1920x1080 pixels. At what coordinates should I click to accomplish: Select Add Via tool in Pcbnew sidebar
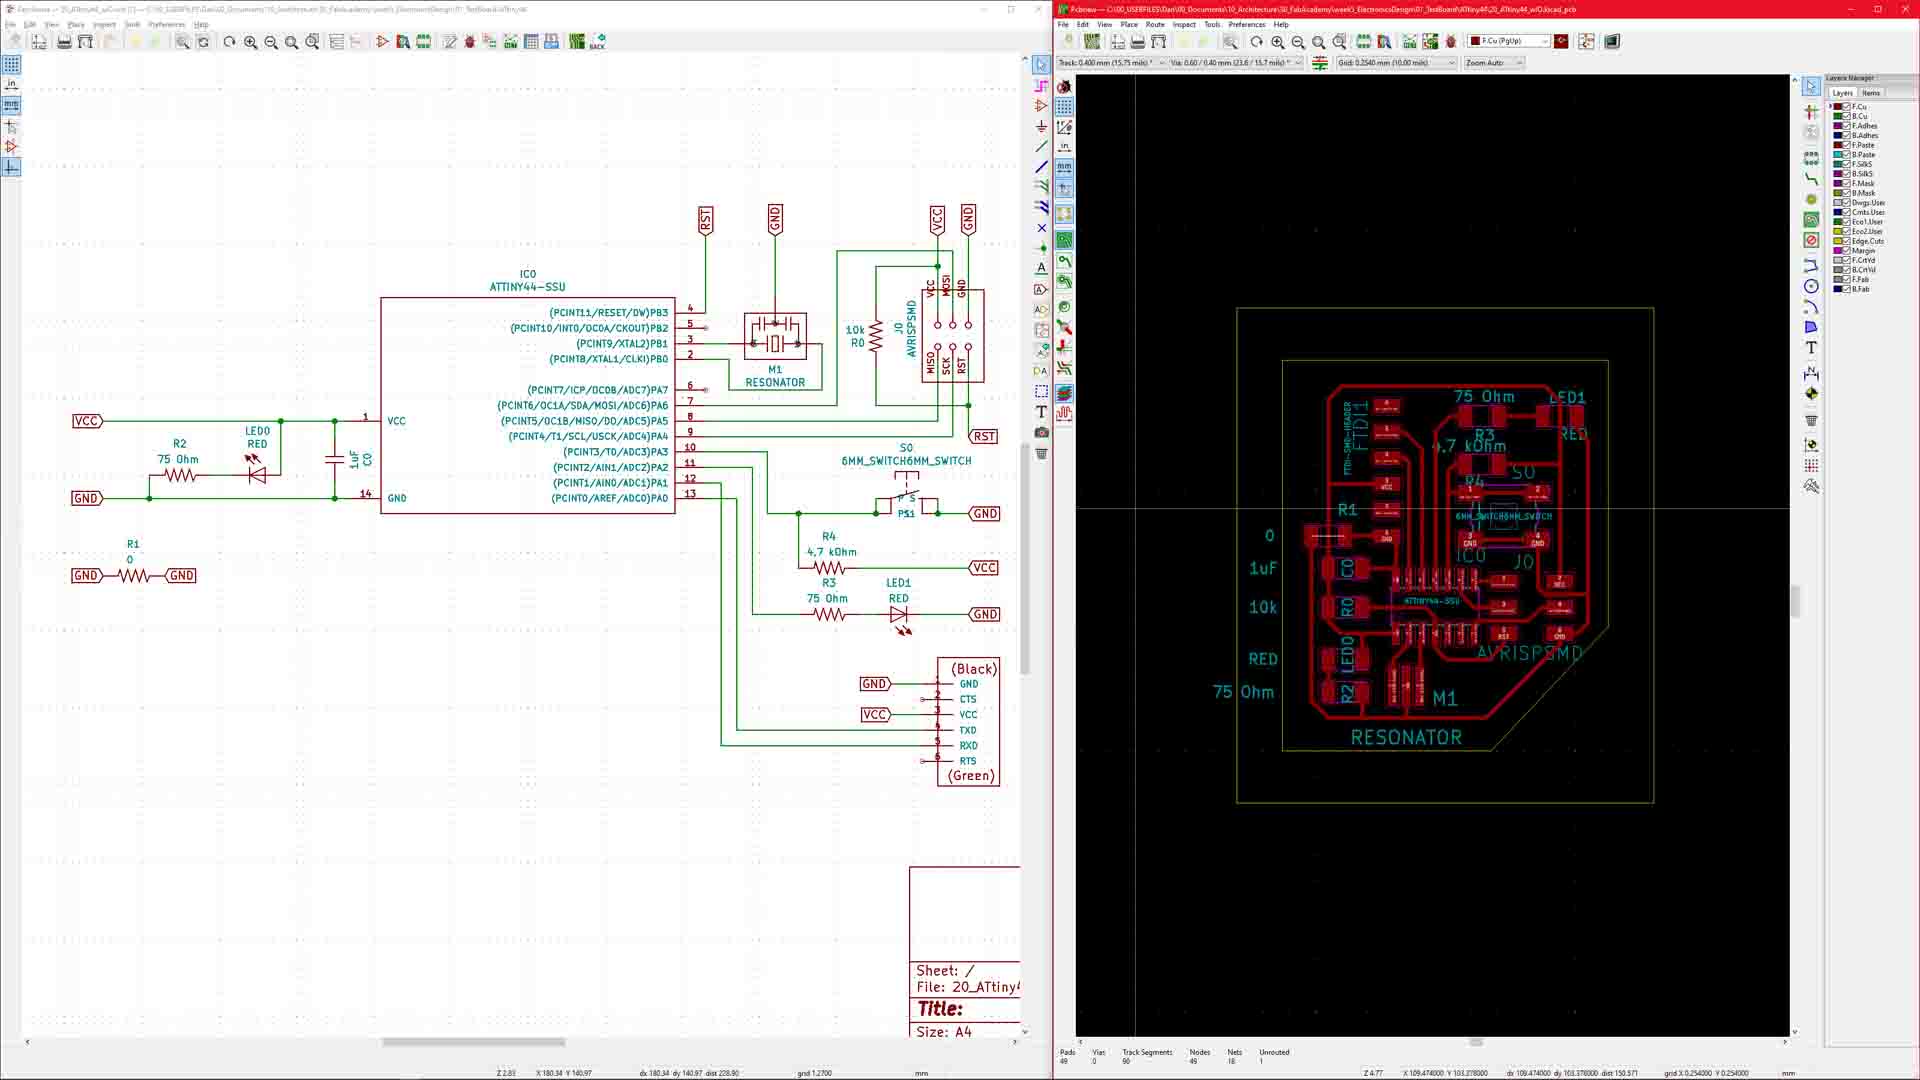pyautogui.click(x=1811, y=199)
